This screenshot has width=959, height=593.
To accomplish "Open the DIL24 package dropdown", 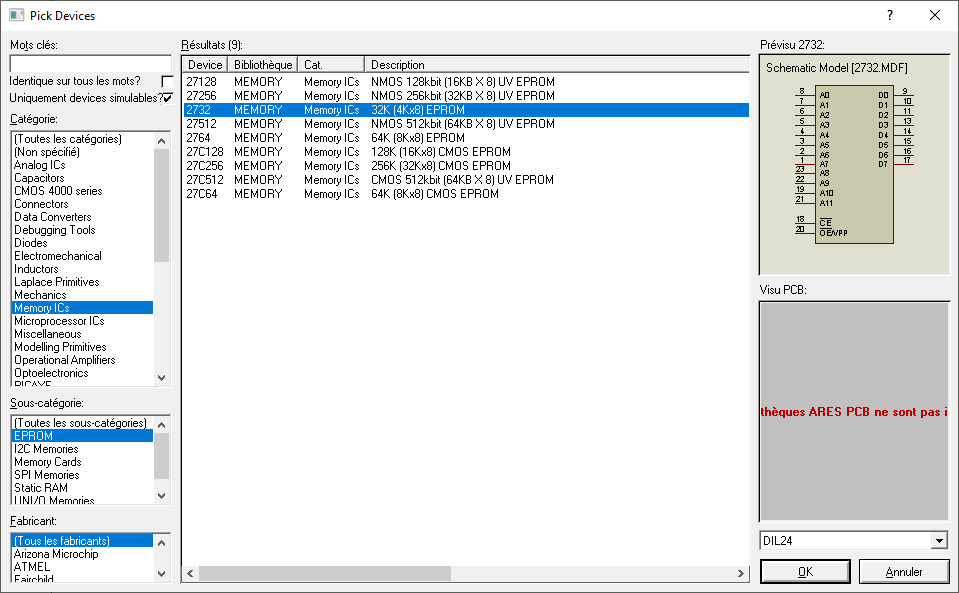I will (x=938, y=541).
